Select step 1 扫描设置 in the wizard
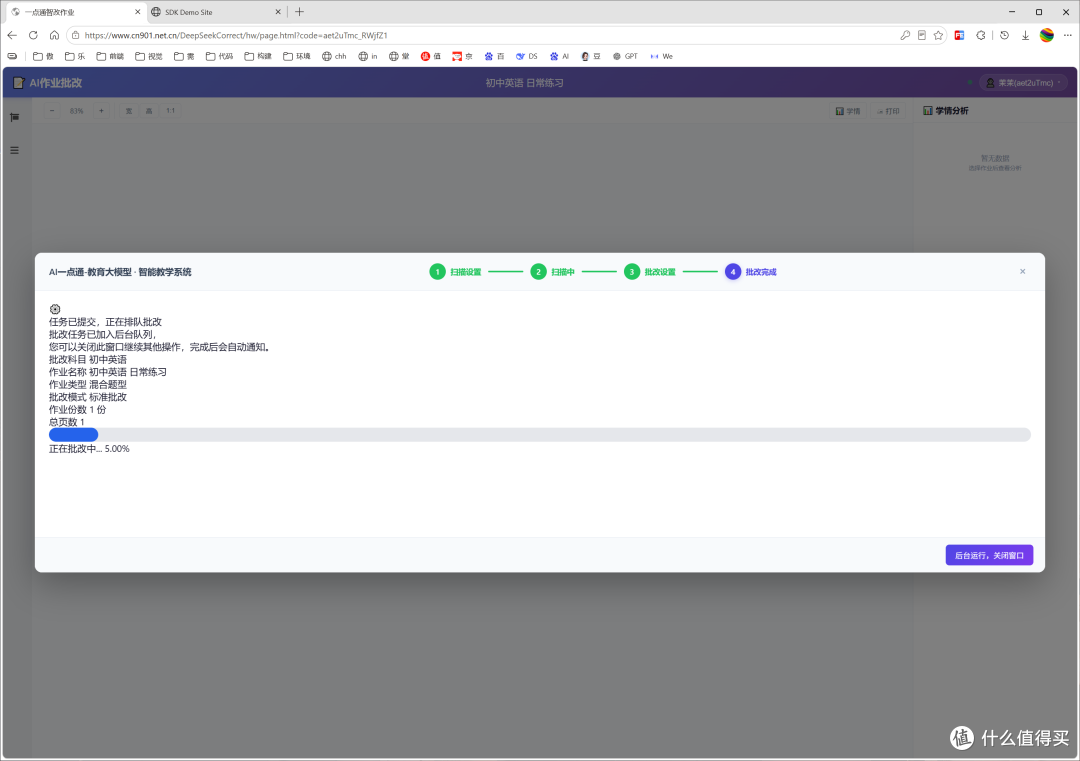Image resolution: width=1080 pixels, height=761 pixels. [455, 272]
